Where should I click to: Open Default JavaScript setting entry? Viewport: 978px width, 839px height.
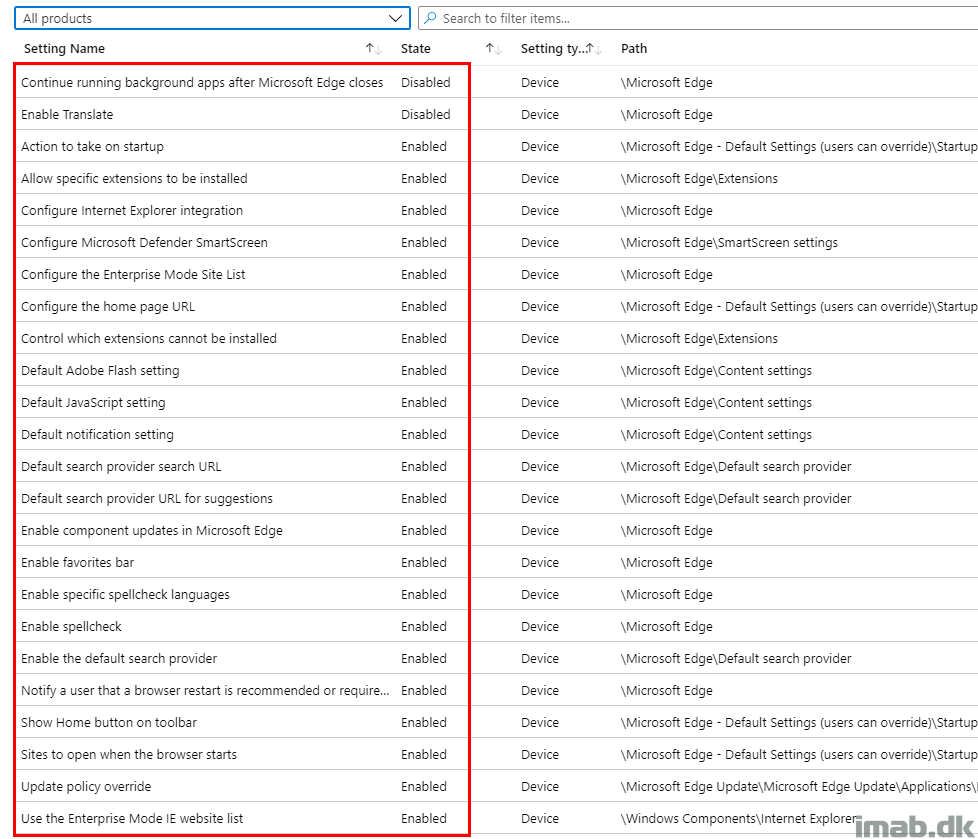point(93,402)
